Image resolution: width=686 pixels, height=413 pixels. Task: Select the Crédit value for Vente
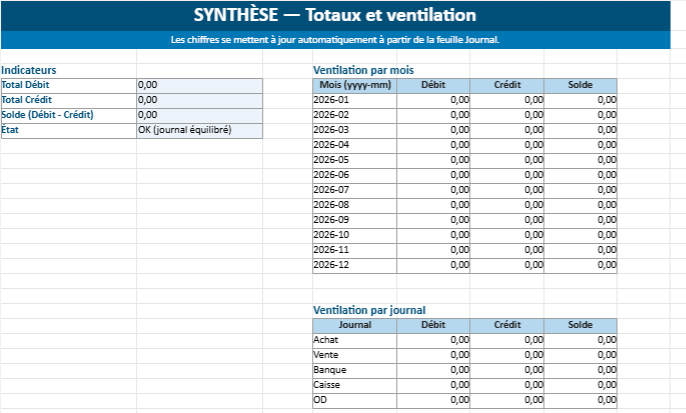click(508, 355)
